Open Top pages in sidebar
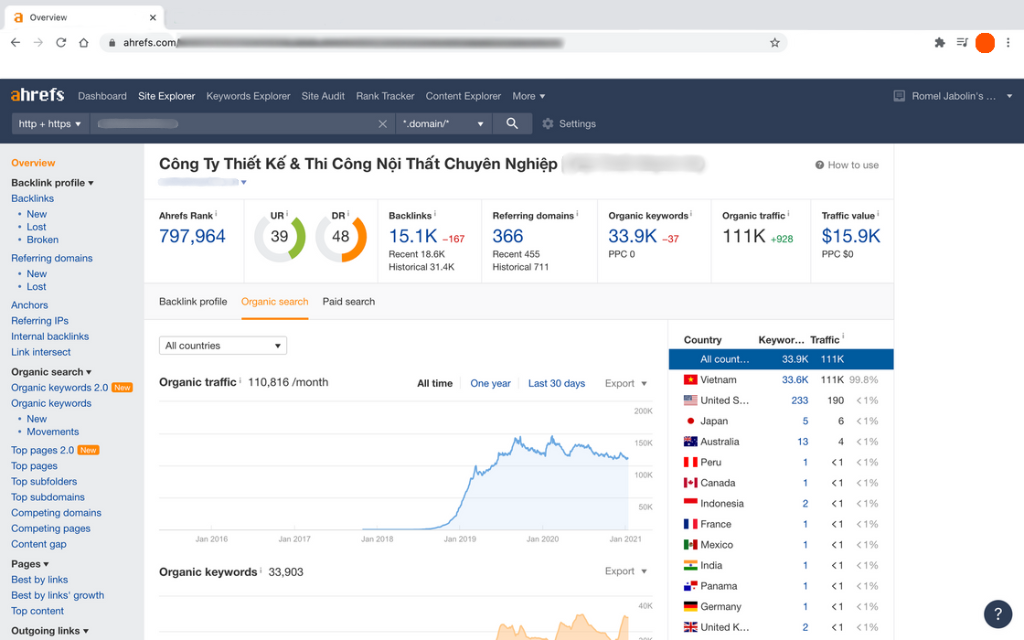This screenshot has width=1024, height=640. coord(34,466)
